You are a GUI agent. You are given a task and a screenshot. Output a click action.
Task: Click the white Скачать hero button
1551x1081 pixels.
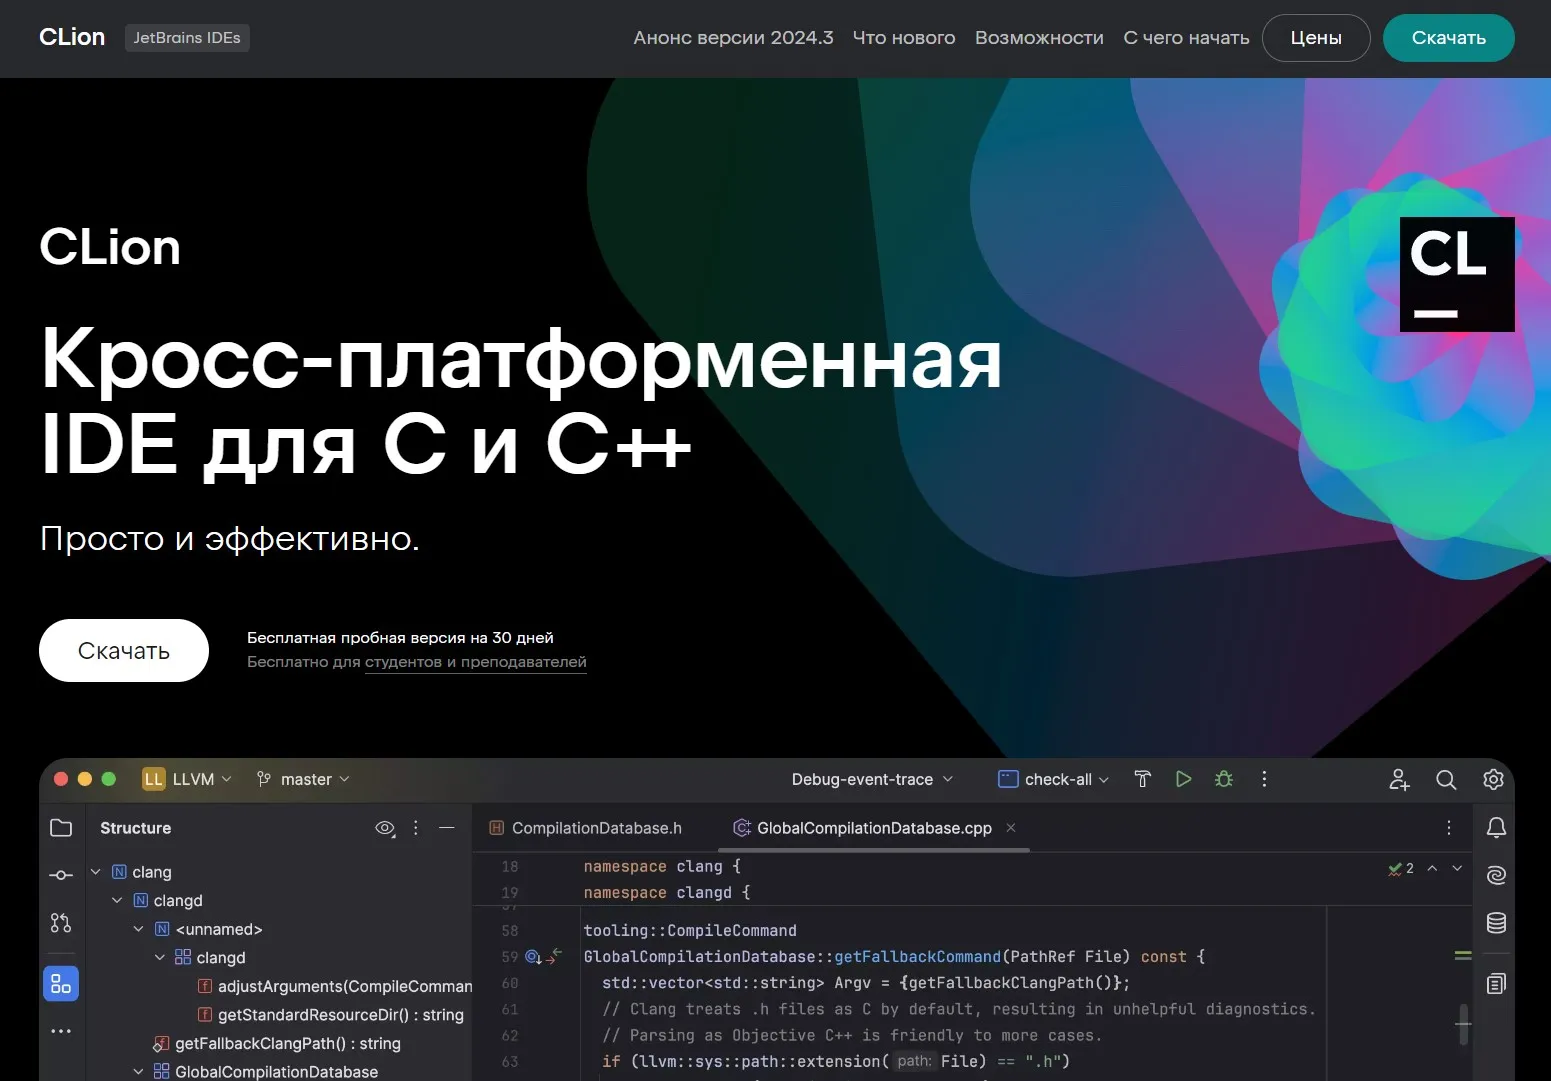point(124,651)
